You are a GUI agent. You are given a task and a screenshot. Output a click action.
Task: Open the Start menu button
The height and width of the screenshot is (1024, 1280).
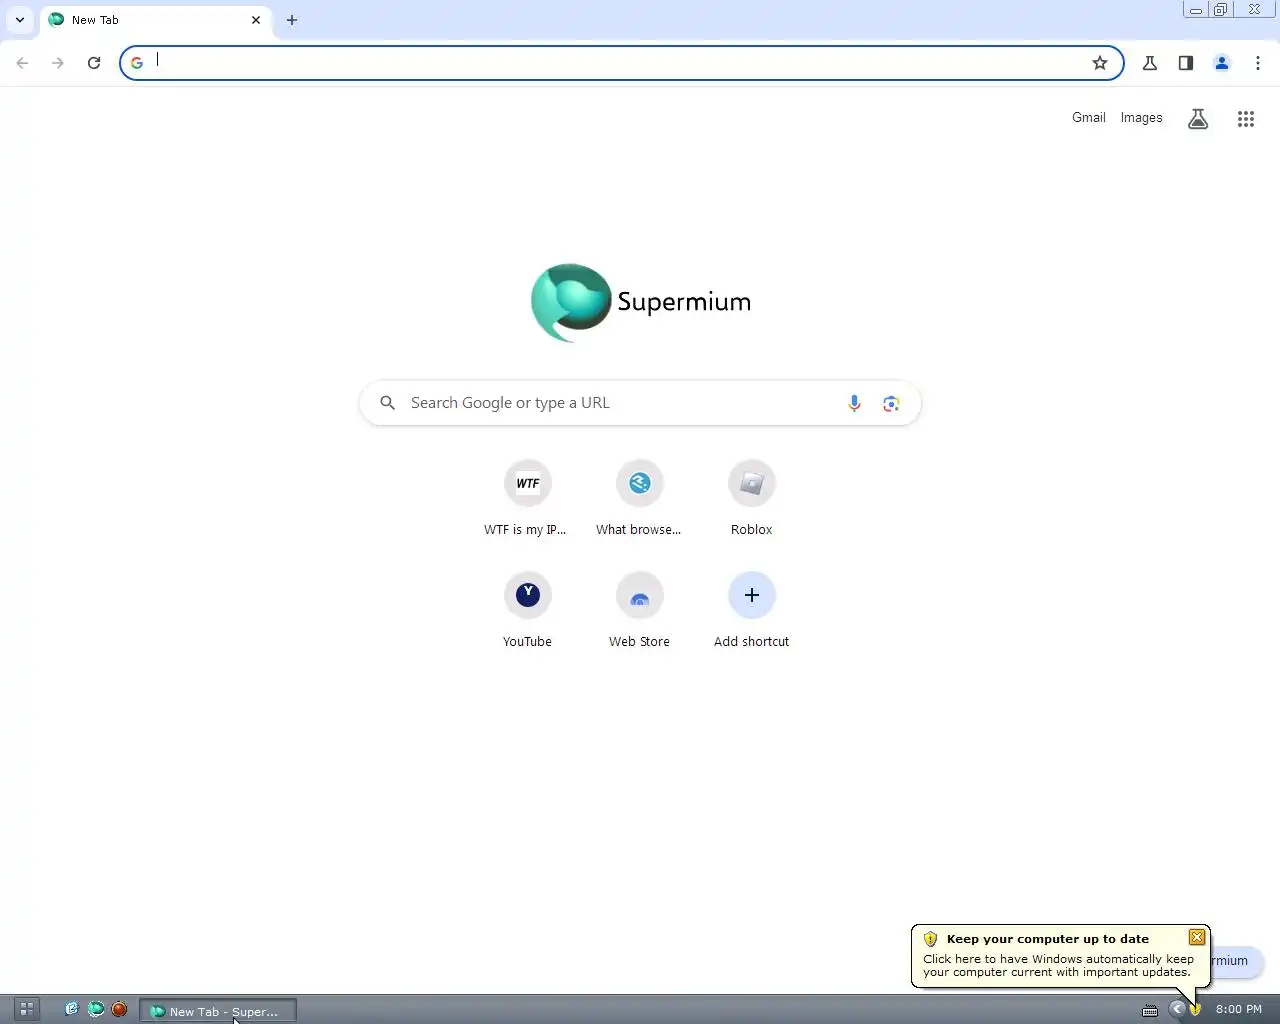coord(26,1009)
